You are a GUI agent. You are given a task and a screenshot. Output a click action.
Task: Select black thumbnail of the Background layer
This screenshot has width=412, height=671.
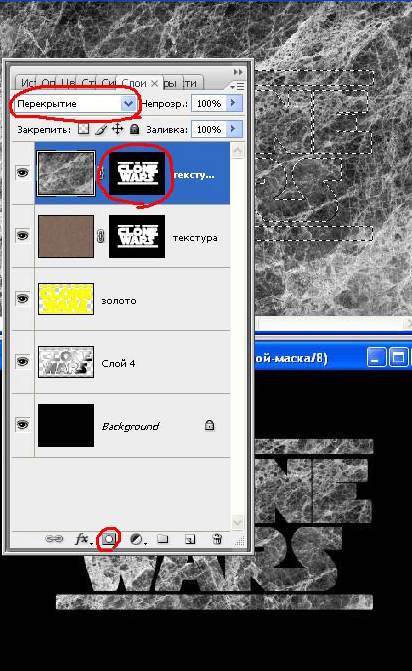[66, 425]
